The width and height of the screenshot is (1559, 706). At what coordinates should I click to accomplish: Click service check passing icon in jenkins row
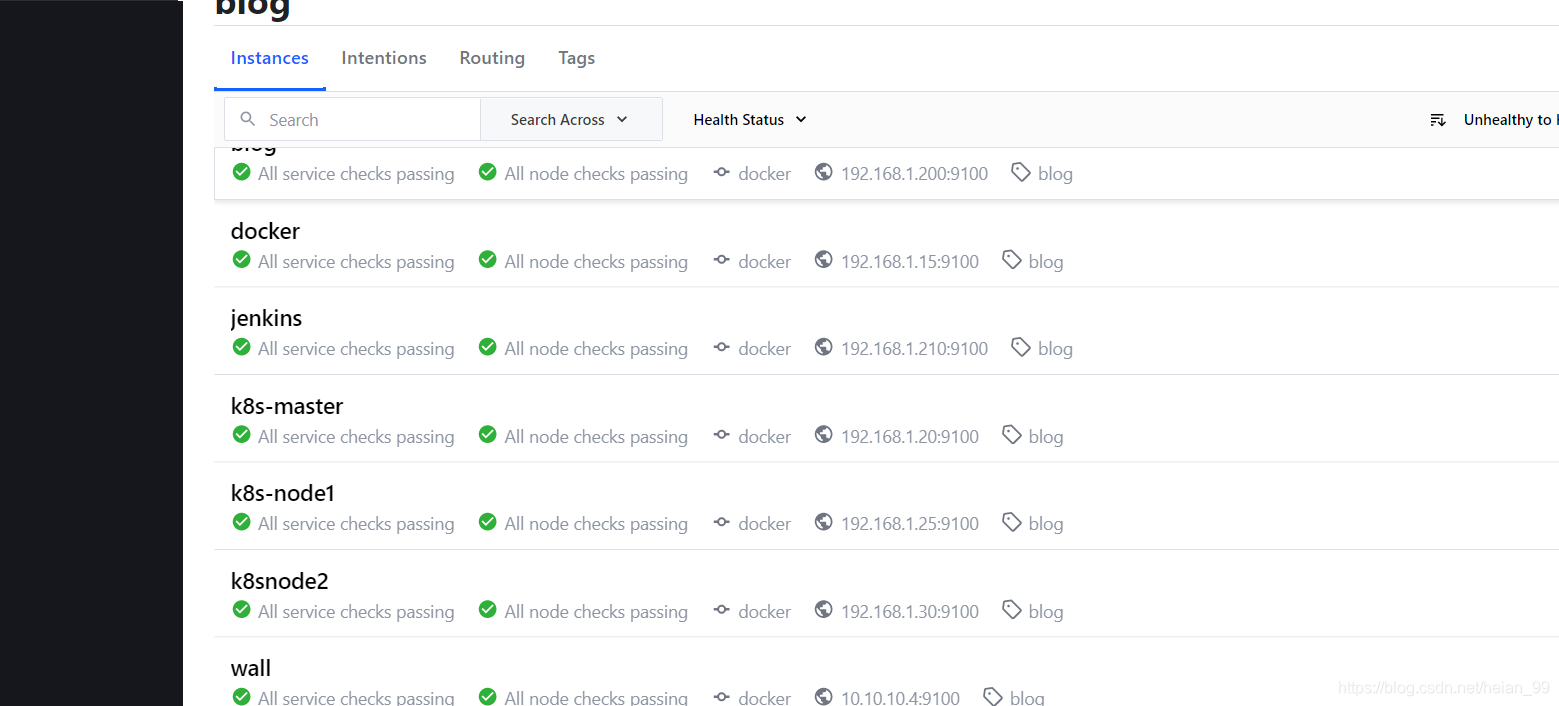tap(241, 347)
